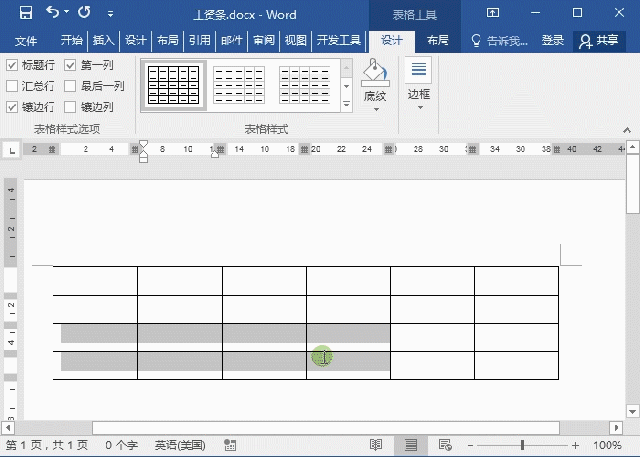640x457 pixels.
Task: Enable the 镶边列 checkbox
Action: (70, 107)
